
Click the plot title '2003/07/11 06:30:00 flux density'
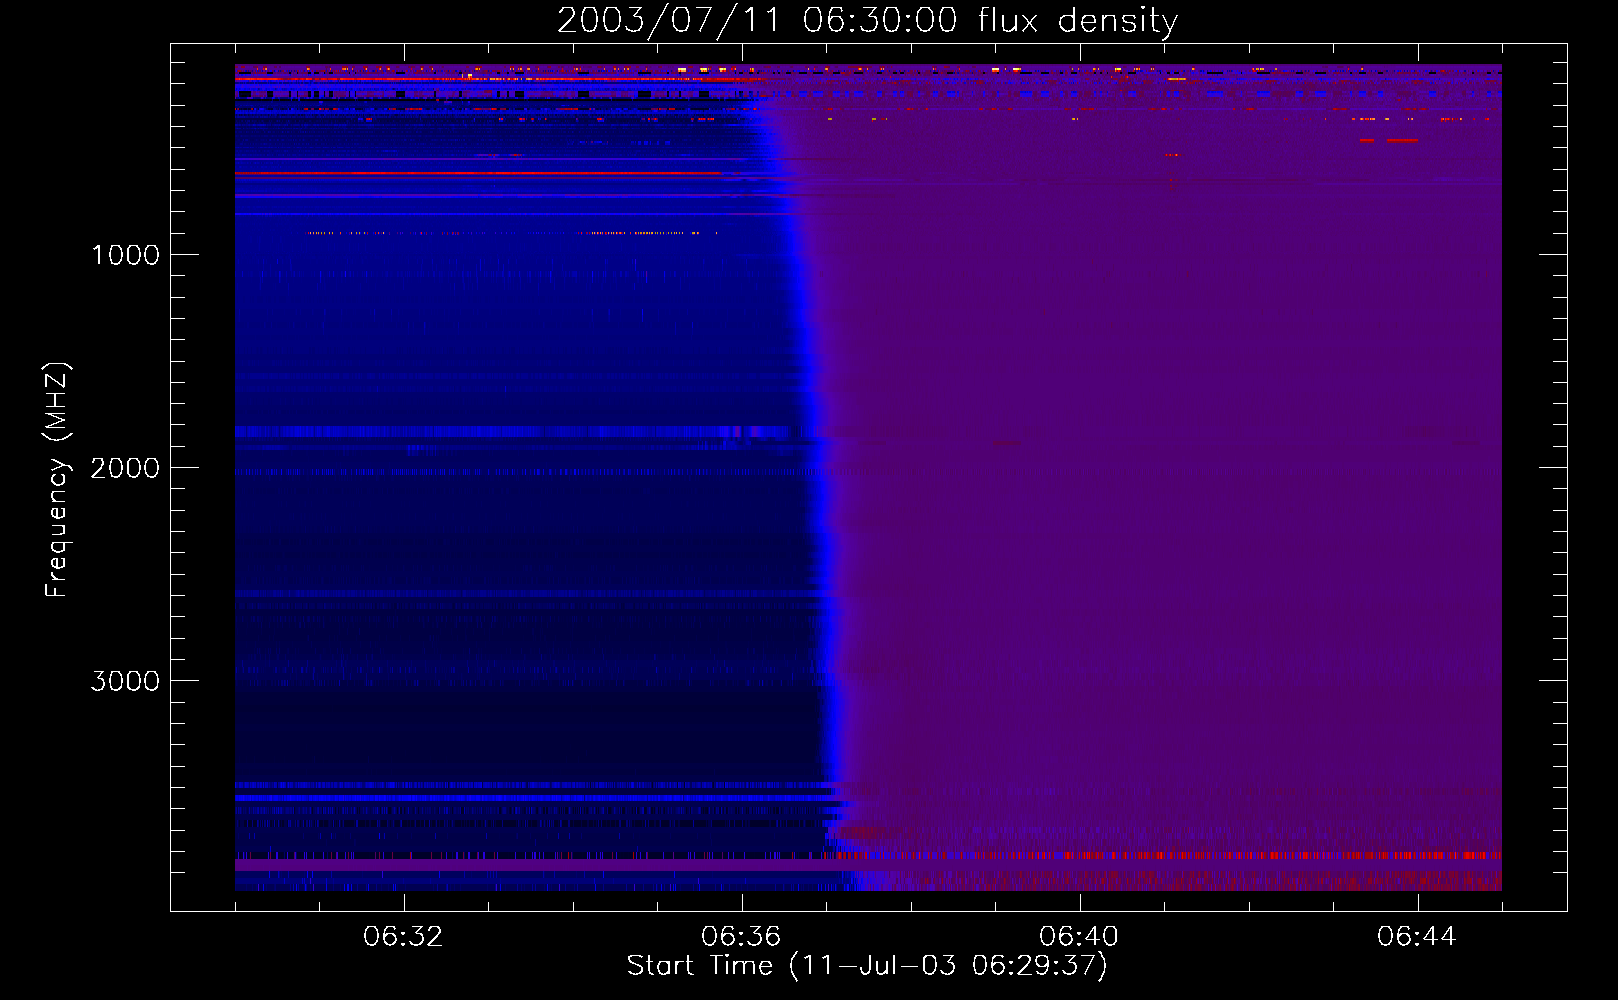[x=867, y=21]
